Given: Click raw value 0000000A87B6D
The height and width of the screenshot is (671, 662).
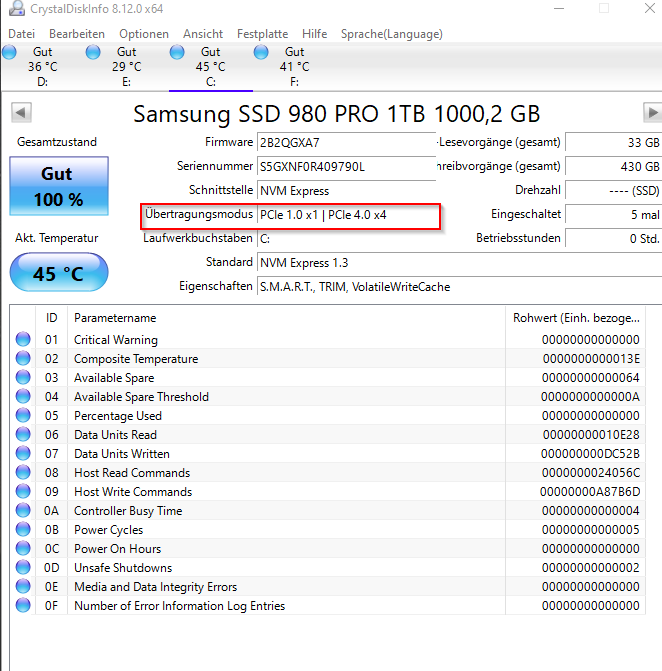Looking at the screenshot, I should (x=590, y=492).
